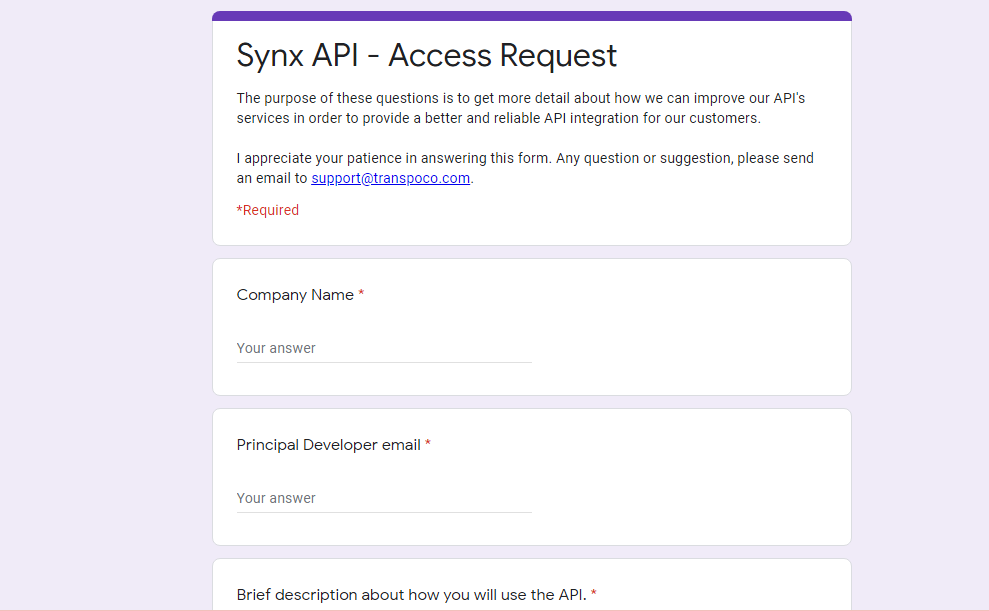Click the asterisk after the API description question
This screenshot has height=611, width=989.
point(594,593)
